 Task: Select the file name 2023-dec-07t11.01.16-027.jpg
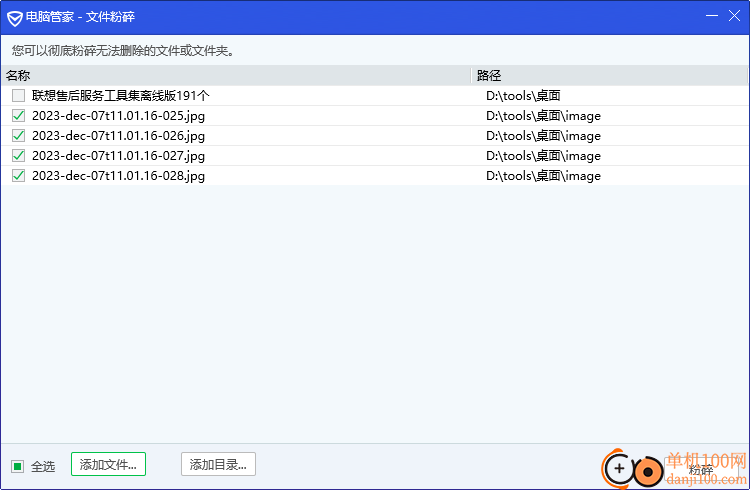118,156
